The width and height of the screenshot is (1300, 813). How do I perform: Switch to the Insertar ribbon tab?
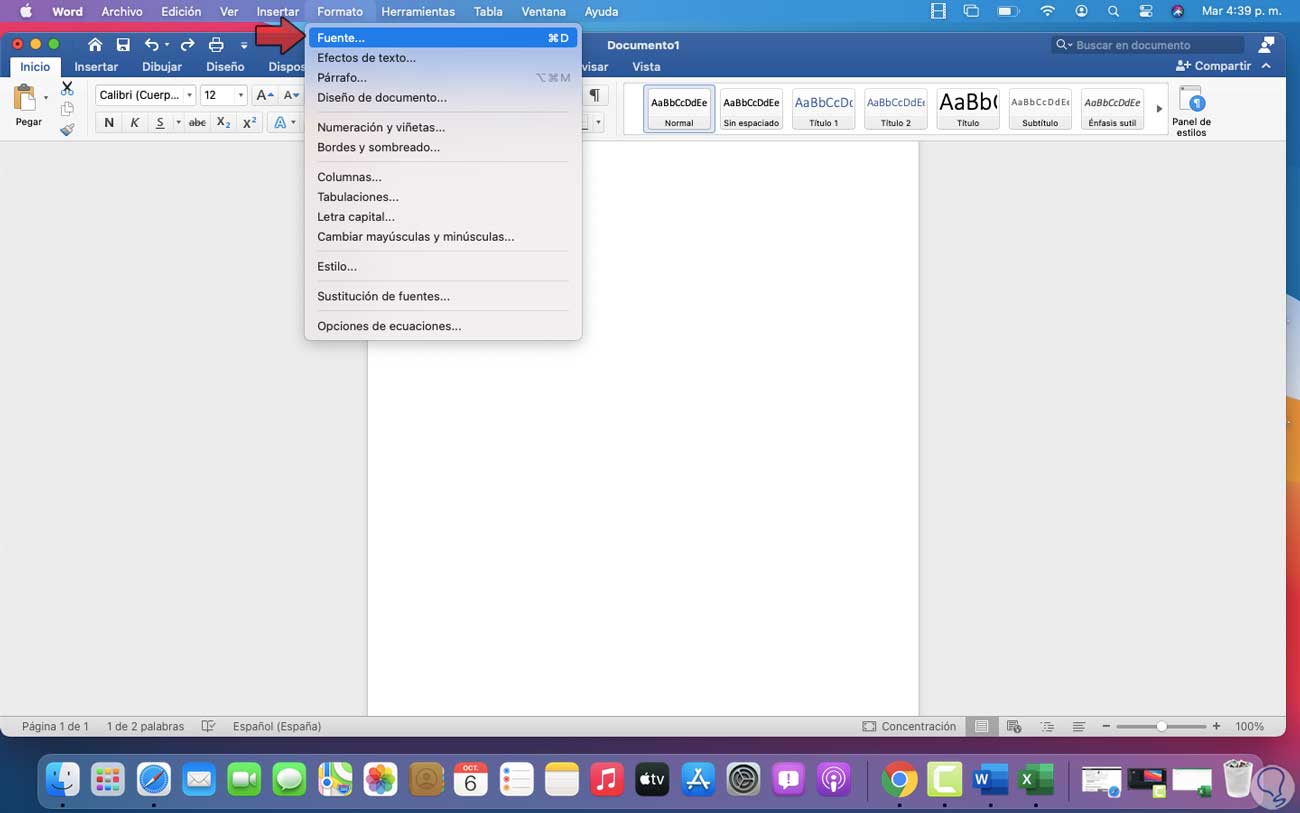[97, 66]
